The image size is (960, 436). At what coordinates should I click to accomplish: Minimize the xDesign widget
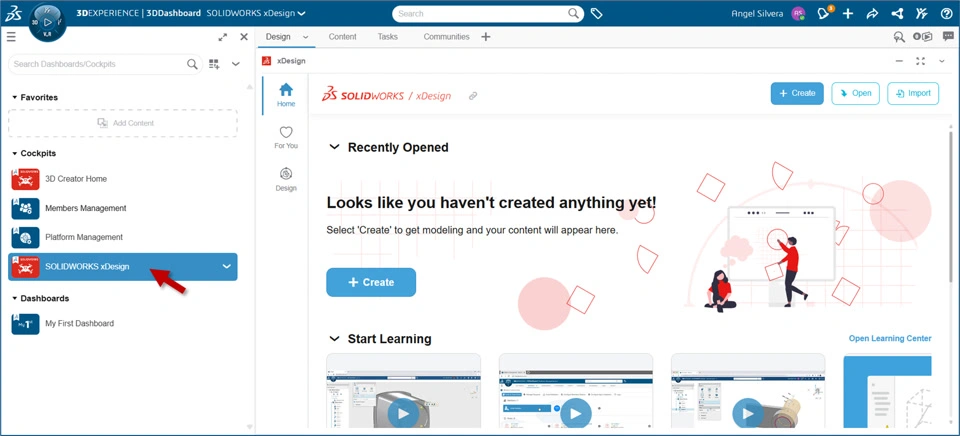pos(899,61)
